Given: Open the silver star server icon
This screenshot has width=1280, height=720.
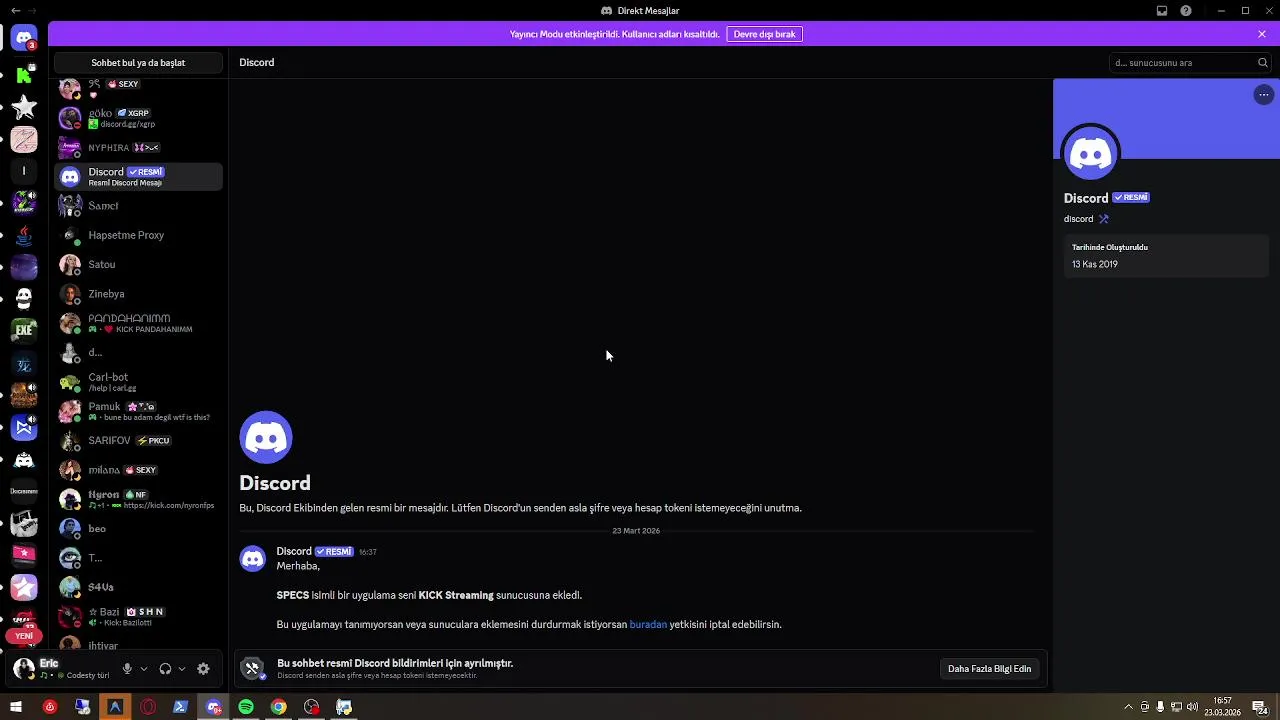Looking at the screenshot, I should coord(24,107).
